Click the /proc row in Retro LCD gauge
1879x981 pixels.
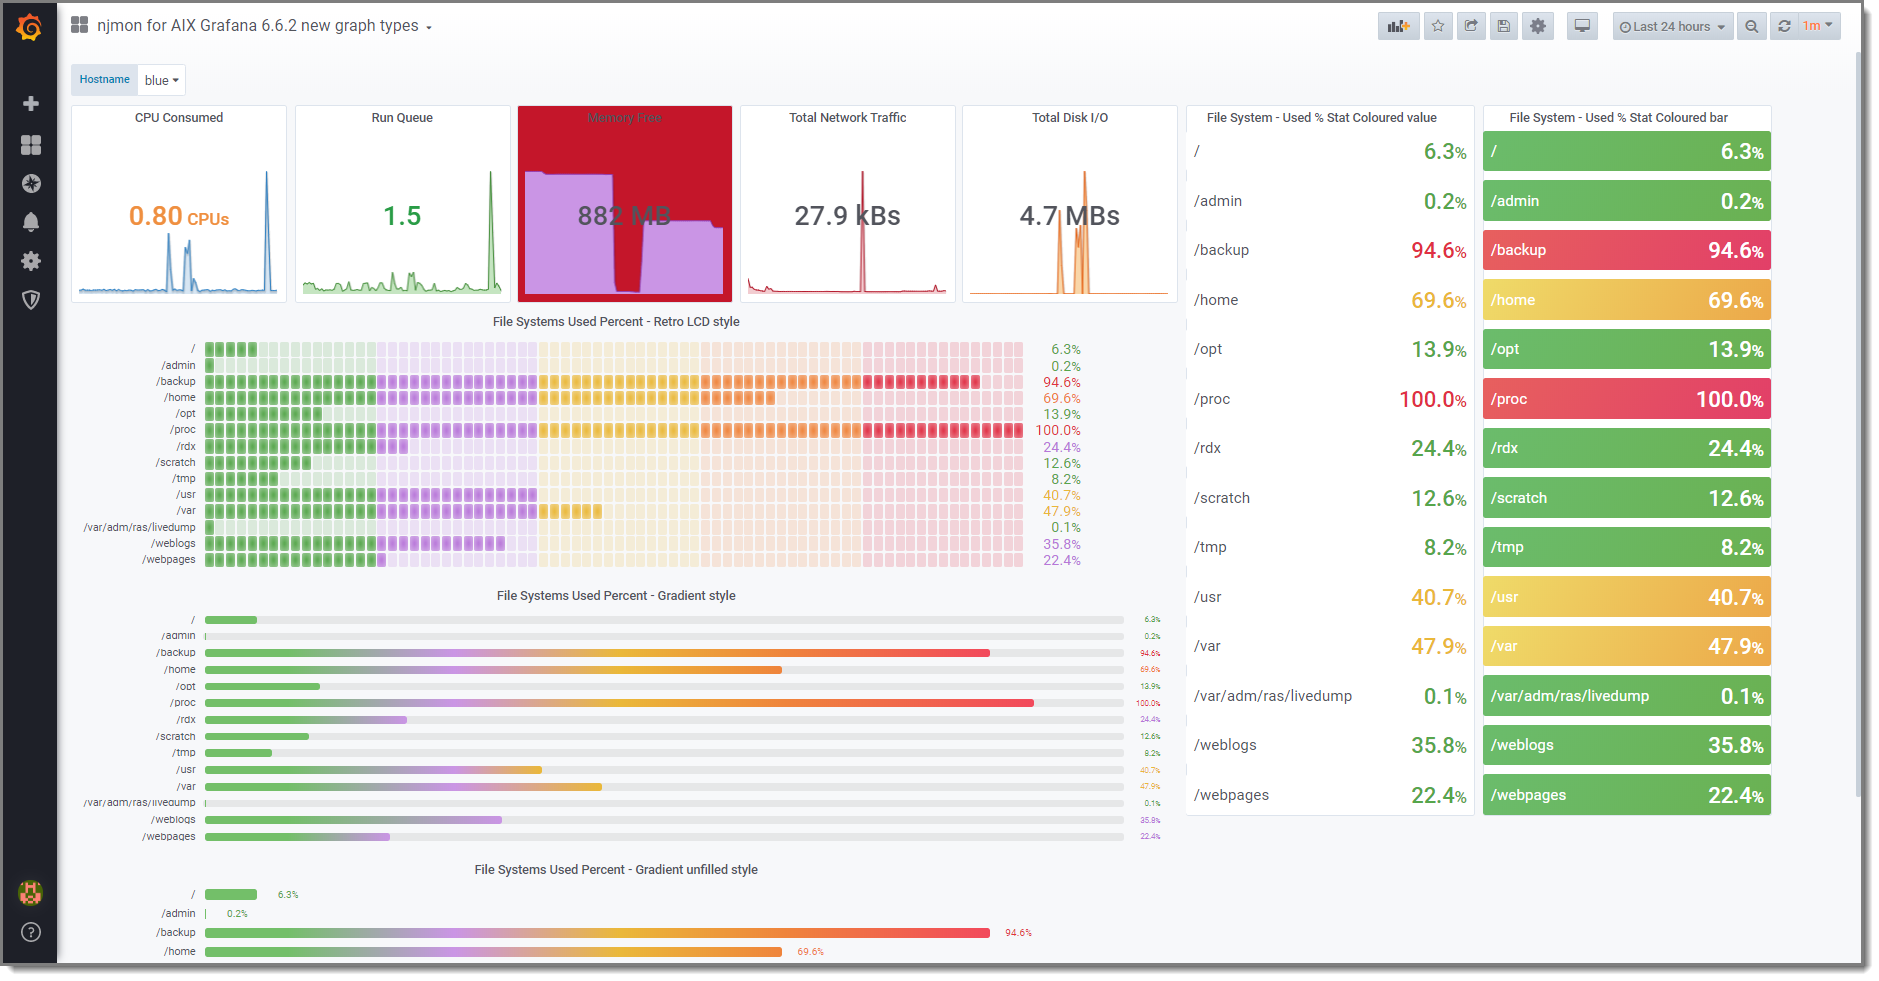pyautogui.click(x=614, y=430)
